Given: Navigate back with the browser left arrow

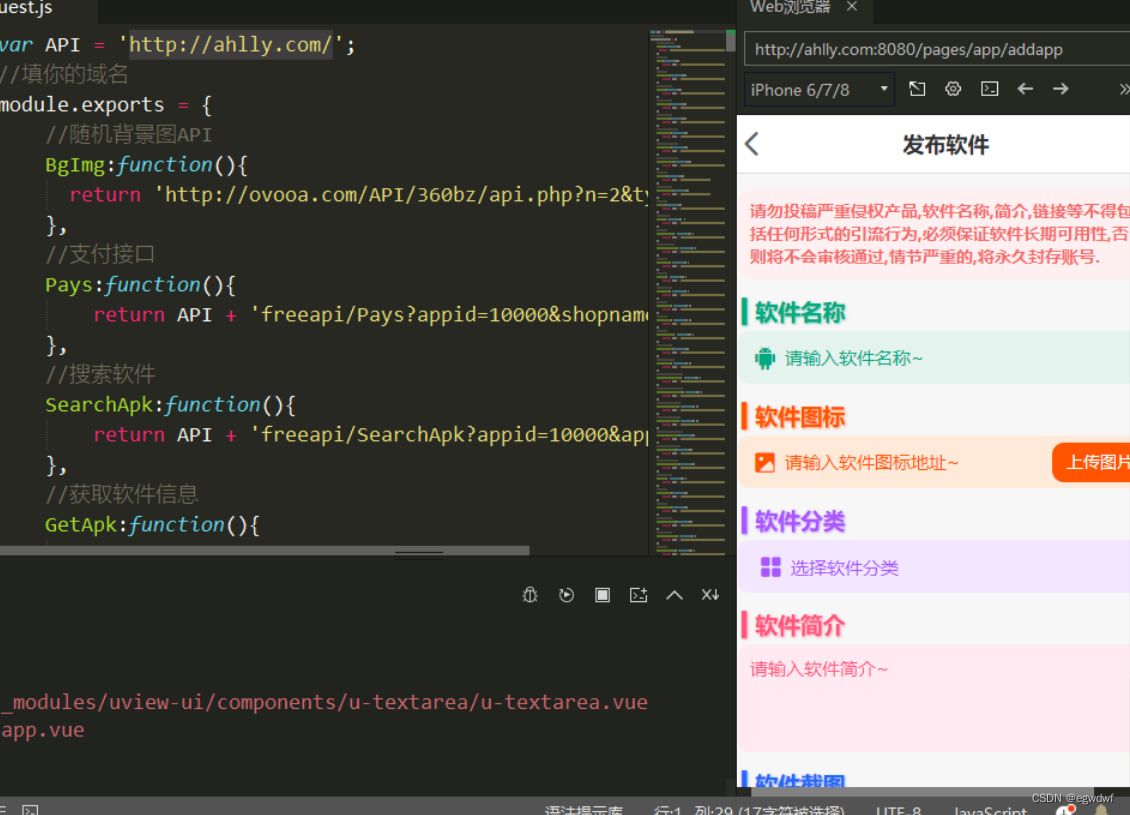Looking at the screenshot, I should [1025, 89].
